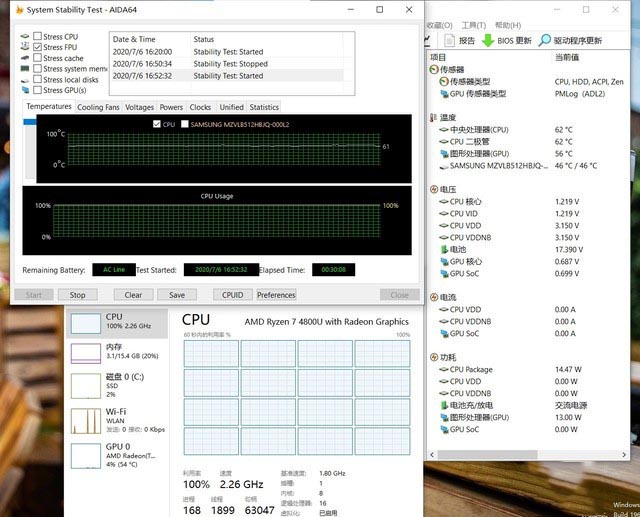Select the 中央处理器(CPU) temperature row
The image size is (640, 517).
click(x=529, y=130)
